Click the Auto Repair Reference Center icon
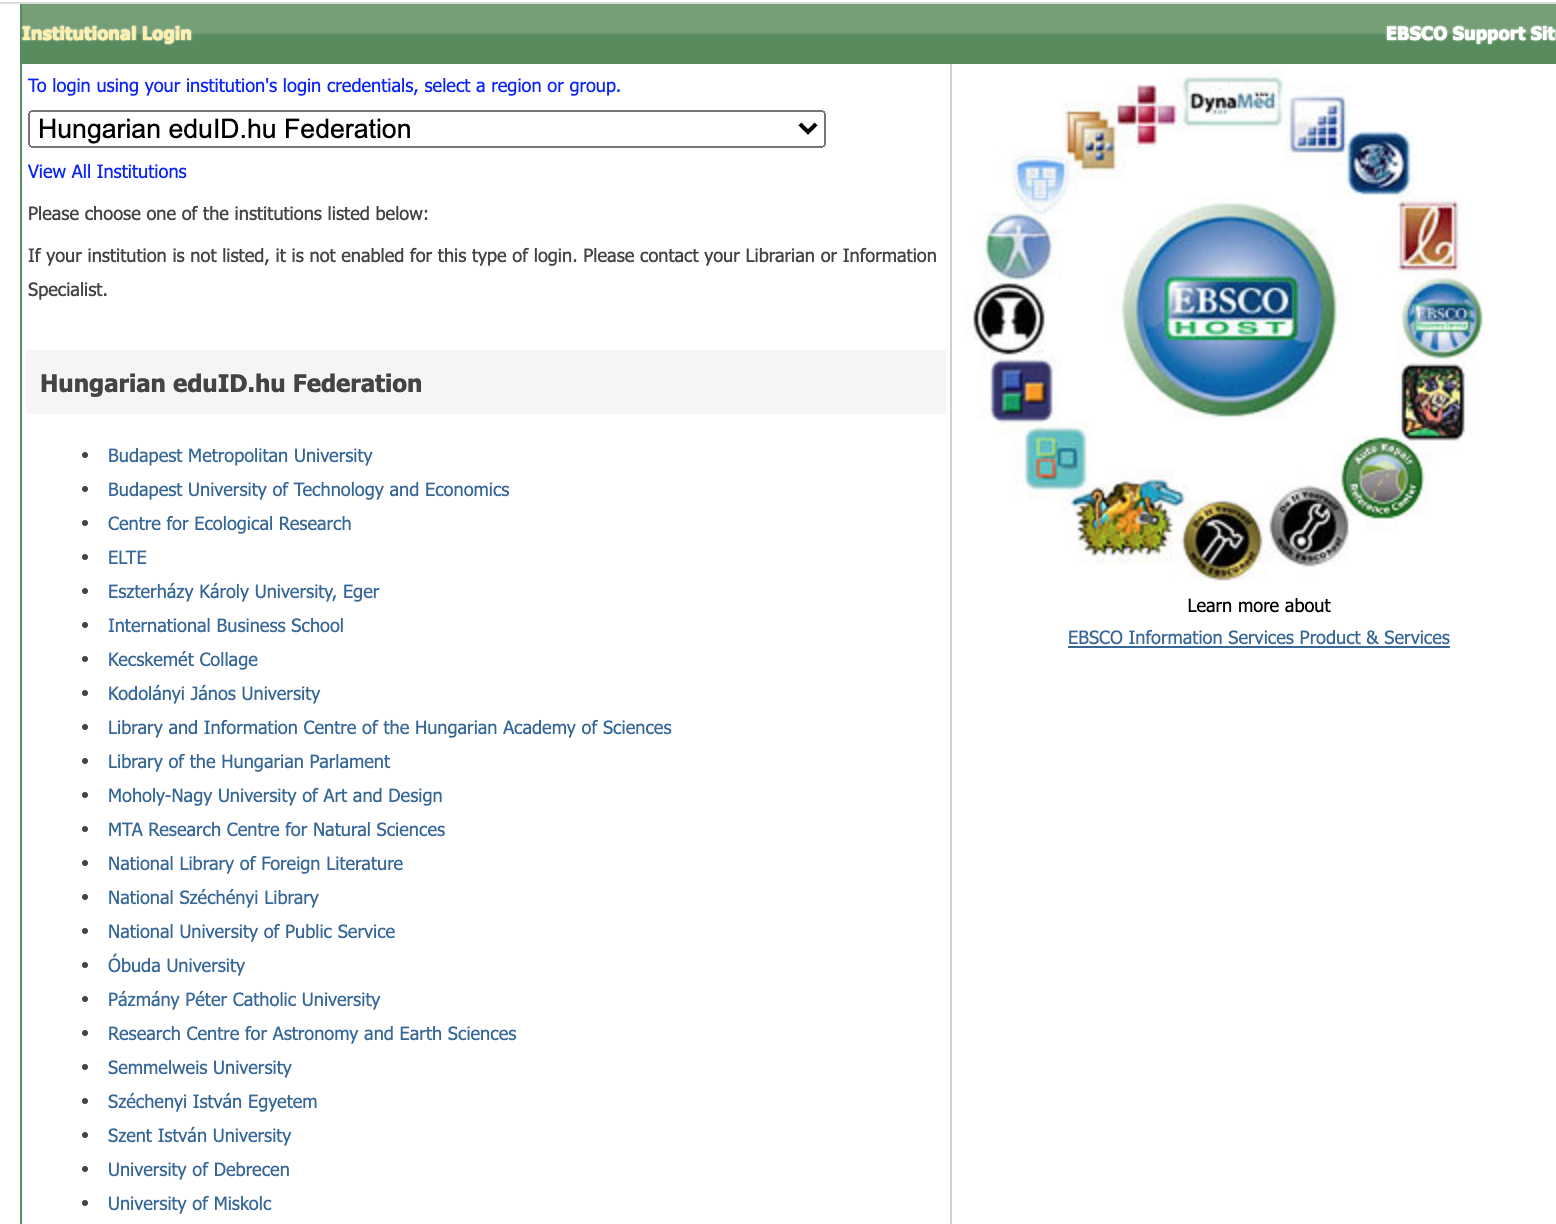Image resolution: width=1556 pixels, height=1224 pixels. pos(1382,478)
